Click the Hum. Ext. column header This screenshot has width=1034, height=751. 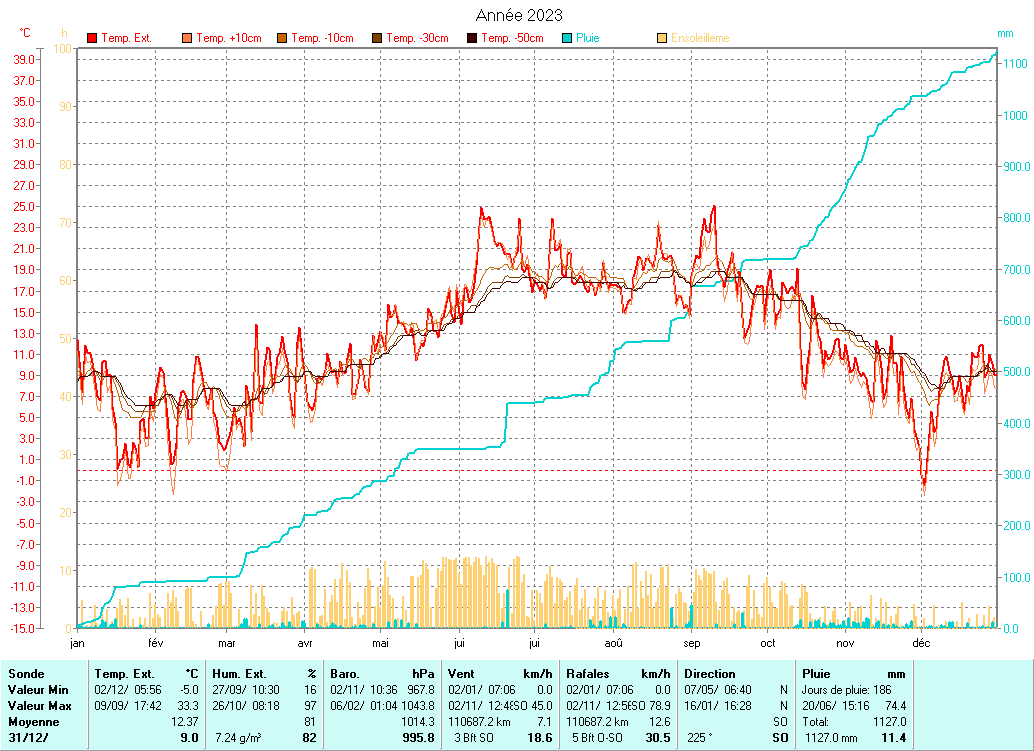[237, 674]
